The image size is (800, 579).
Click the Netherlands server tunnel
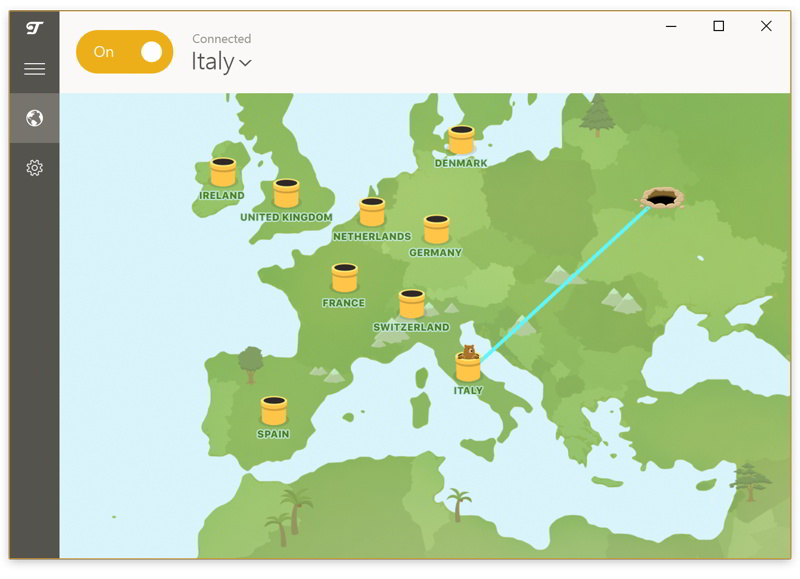click(372, 212)
